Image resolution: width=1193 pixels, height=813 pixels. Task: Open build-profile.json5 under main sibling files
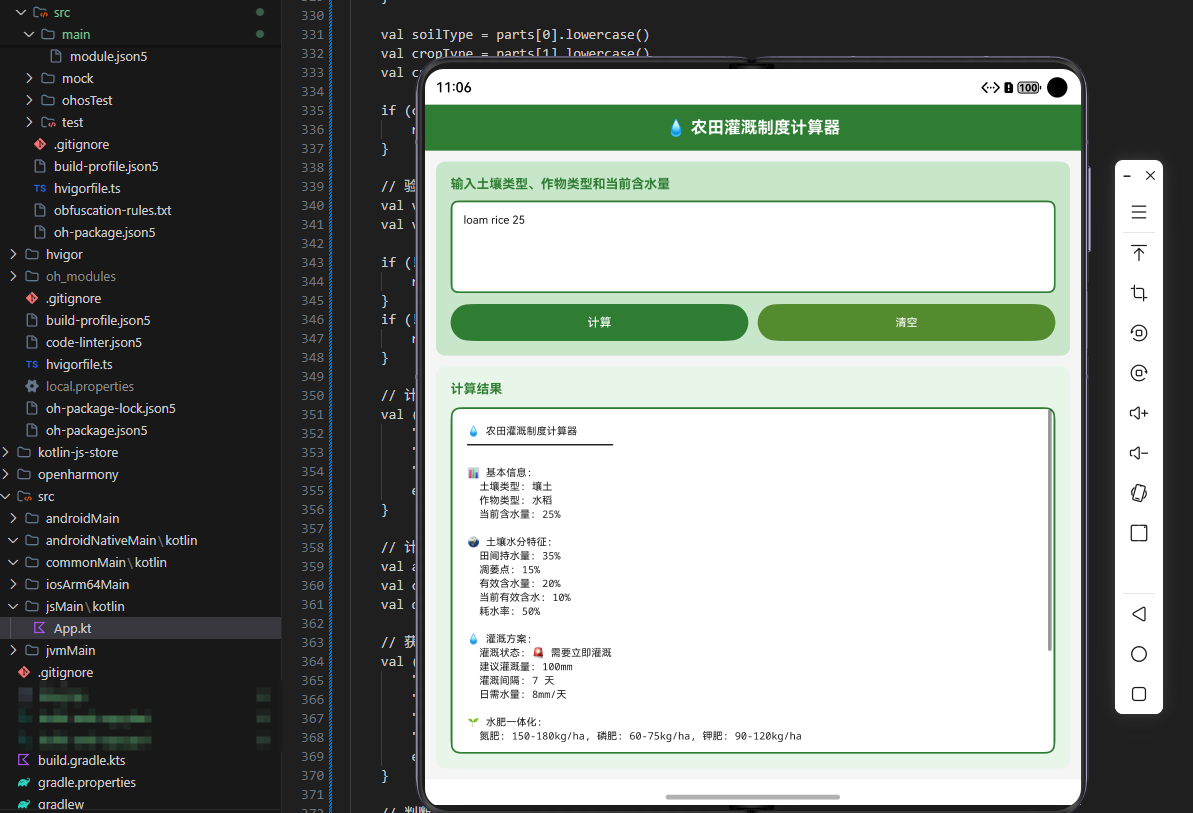106,167
